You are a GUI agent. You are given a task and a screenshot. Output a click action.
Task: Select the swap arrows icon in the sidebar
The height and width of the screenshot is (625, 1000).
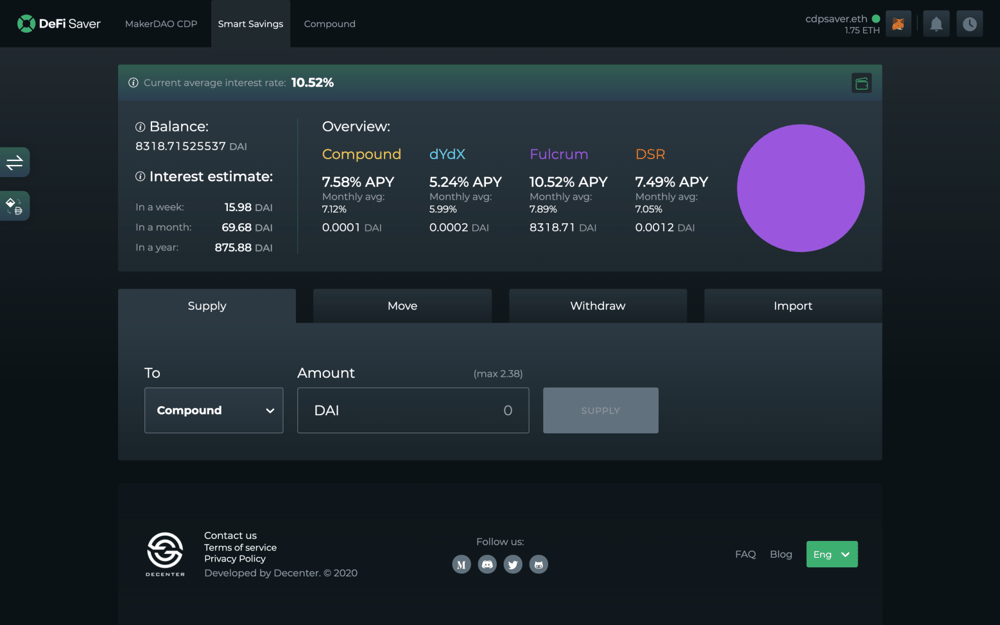pyautogui.click(x=14, y=161)
